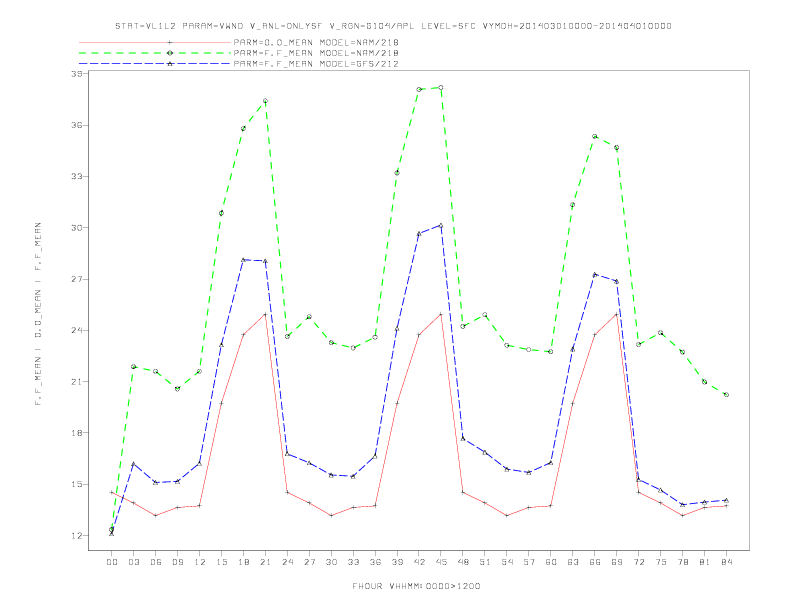Click the vertical y-axis title F.F_MEAN O.O_MEAN

tap(38, 314)
